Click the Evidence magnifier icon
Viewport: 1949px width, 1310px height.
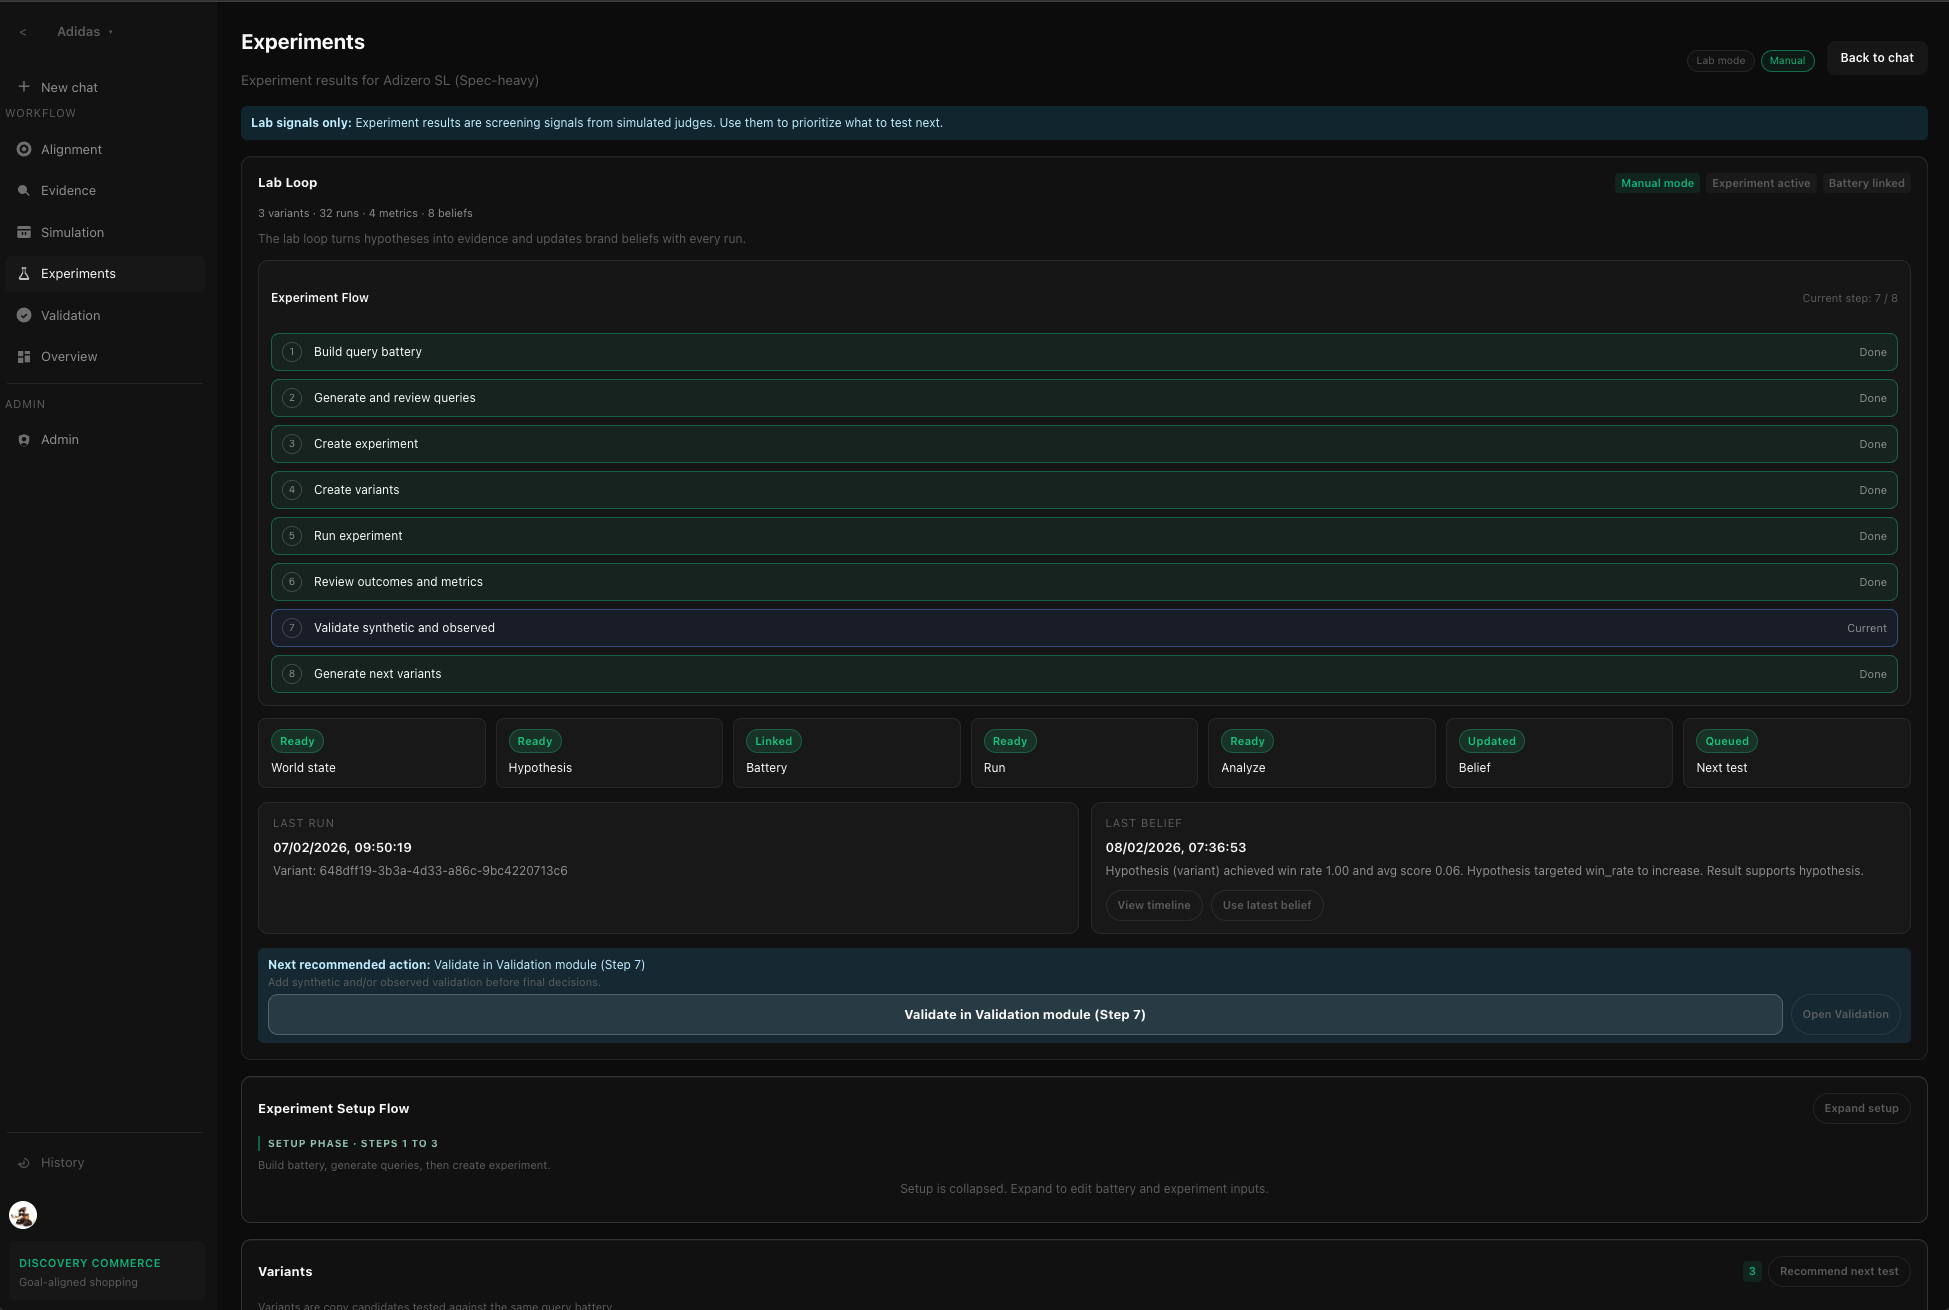[x=24, y=190]
